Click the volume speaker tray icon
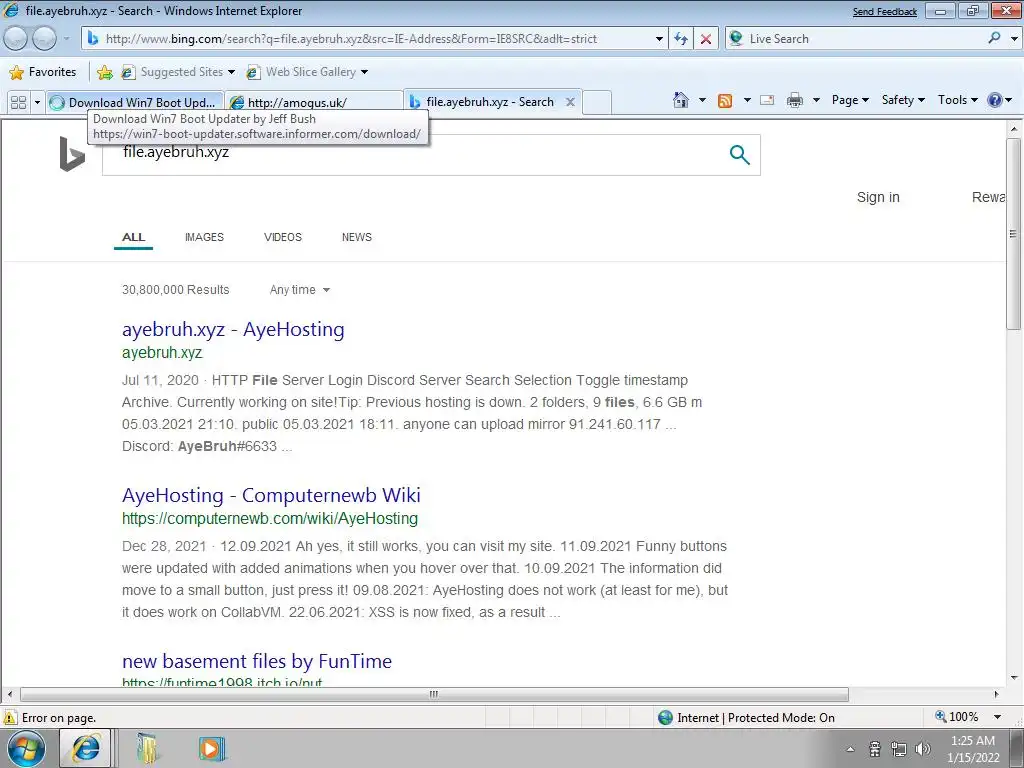 coord(923,748)
